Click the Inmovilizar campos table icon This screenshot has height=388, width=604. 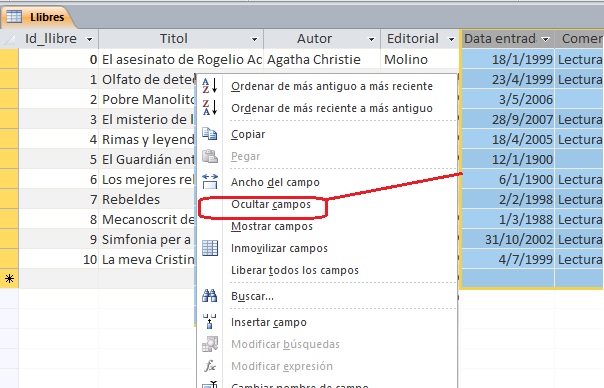click(x=210, y=248)
